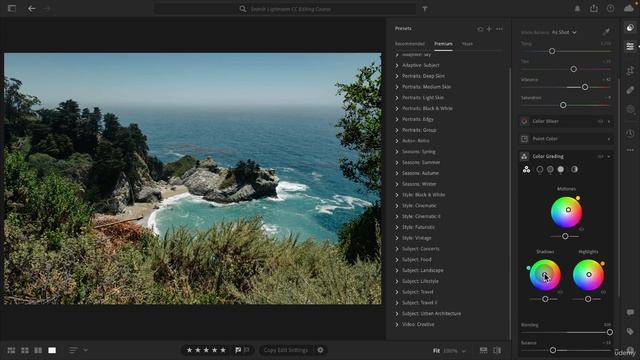Viewport: 640px width, 360px height.
Task: Click Vibrance slider handle
Action: pos(585,87)
